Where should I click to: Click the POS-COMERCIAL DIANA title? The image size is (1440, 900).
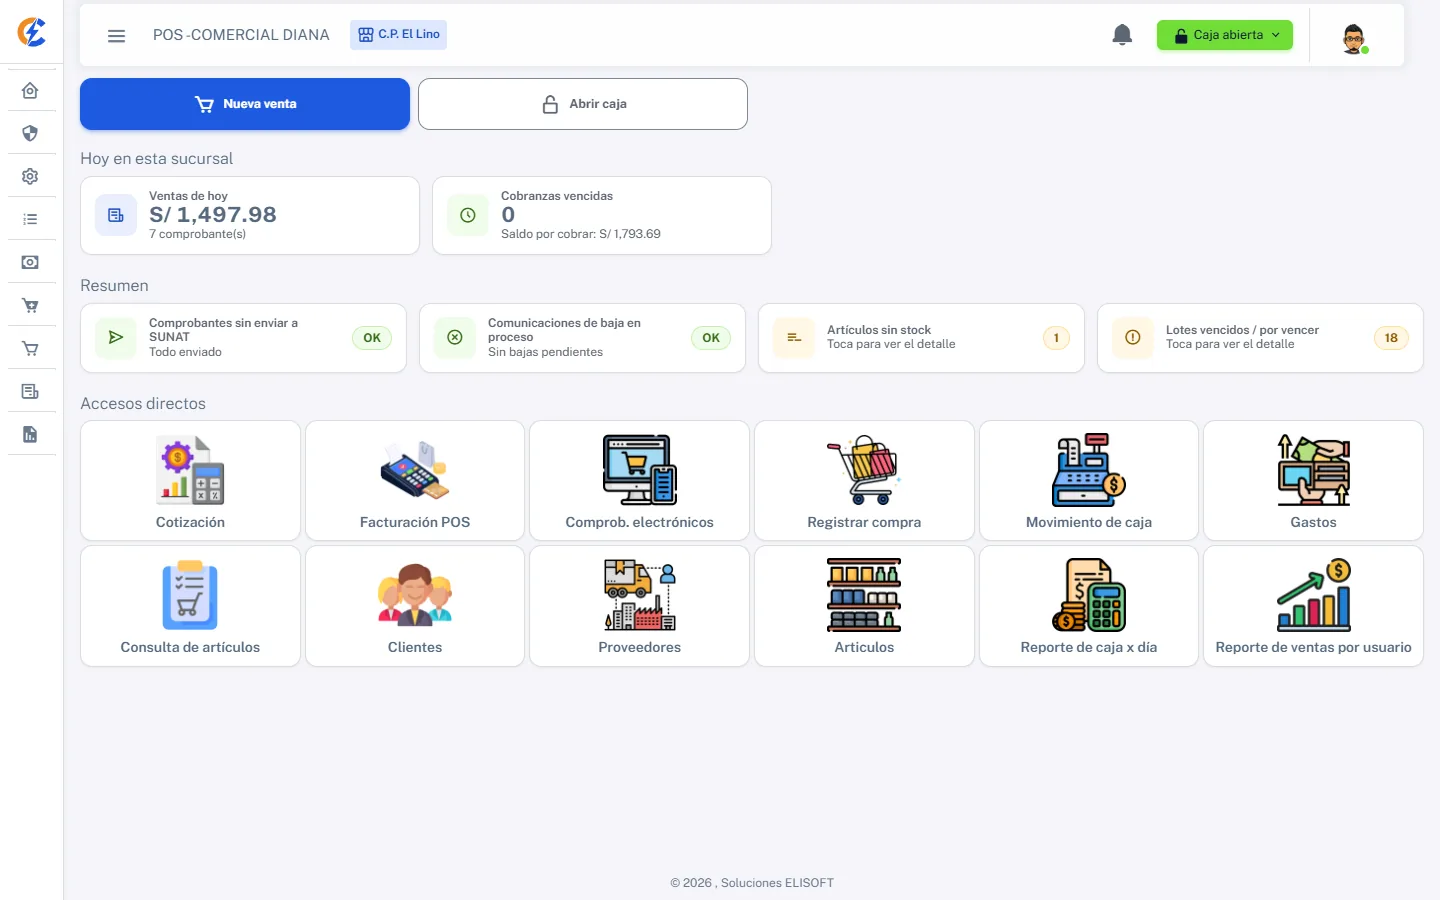point(241,35)
